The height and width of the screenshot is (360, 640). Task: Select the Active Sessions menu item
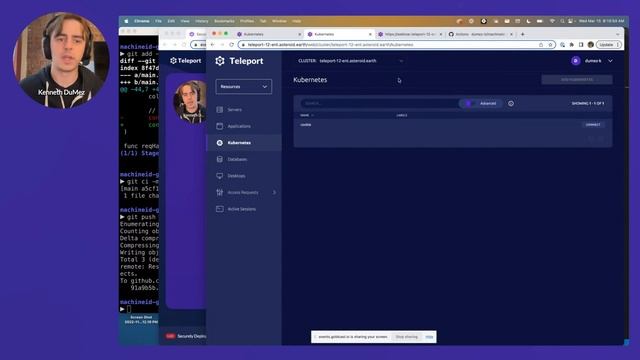click(242, 209)
